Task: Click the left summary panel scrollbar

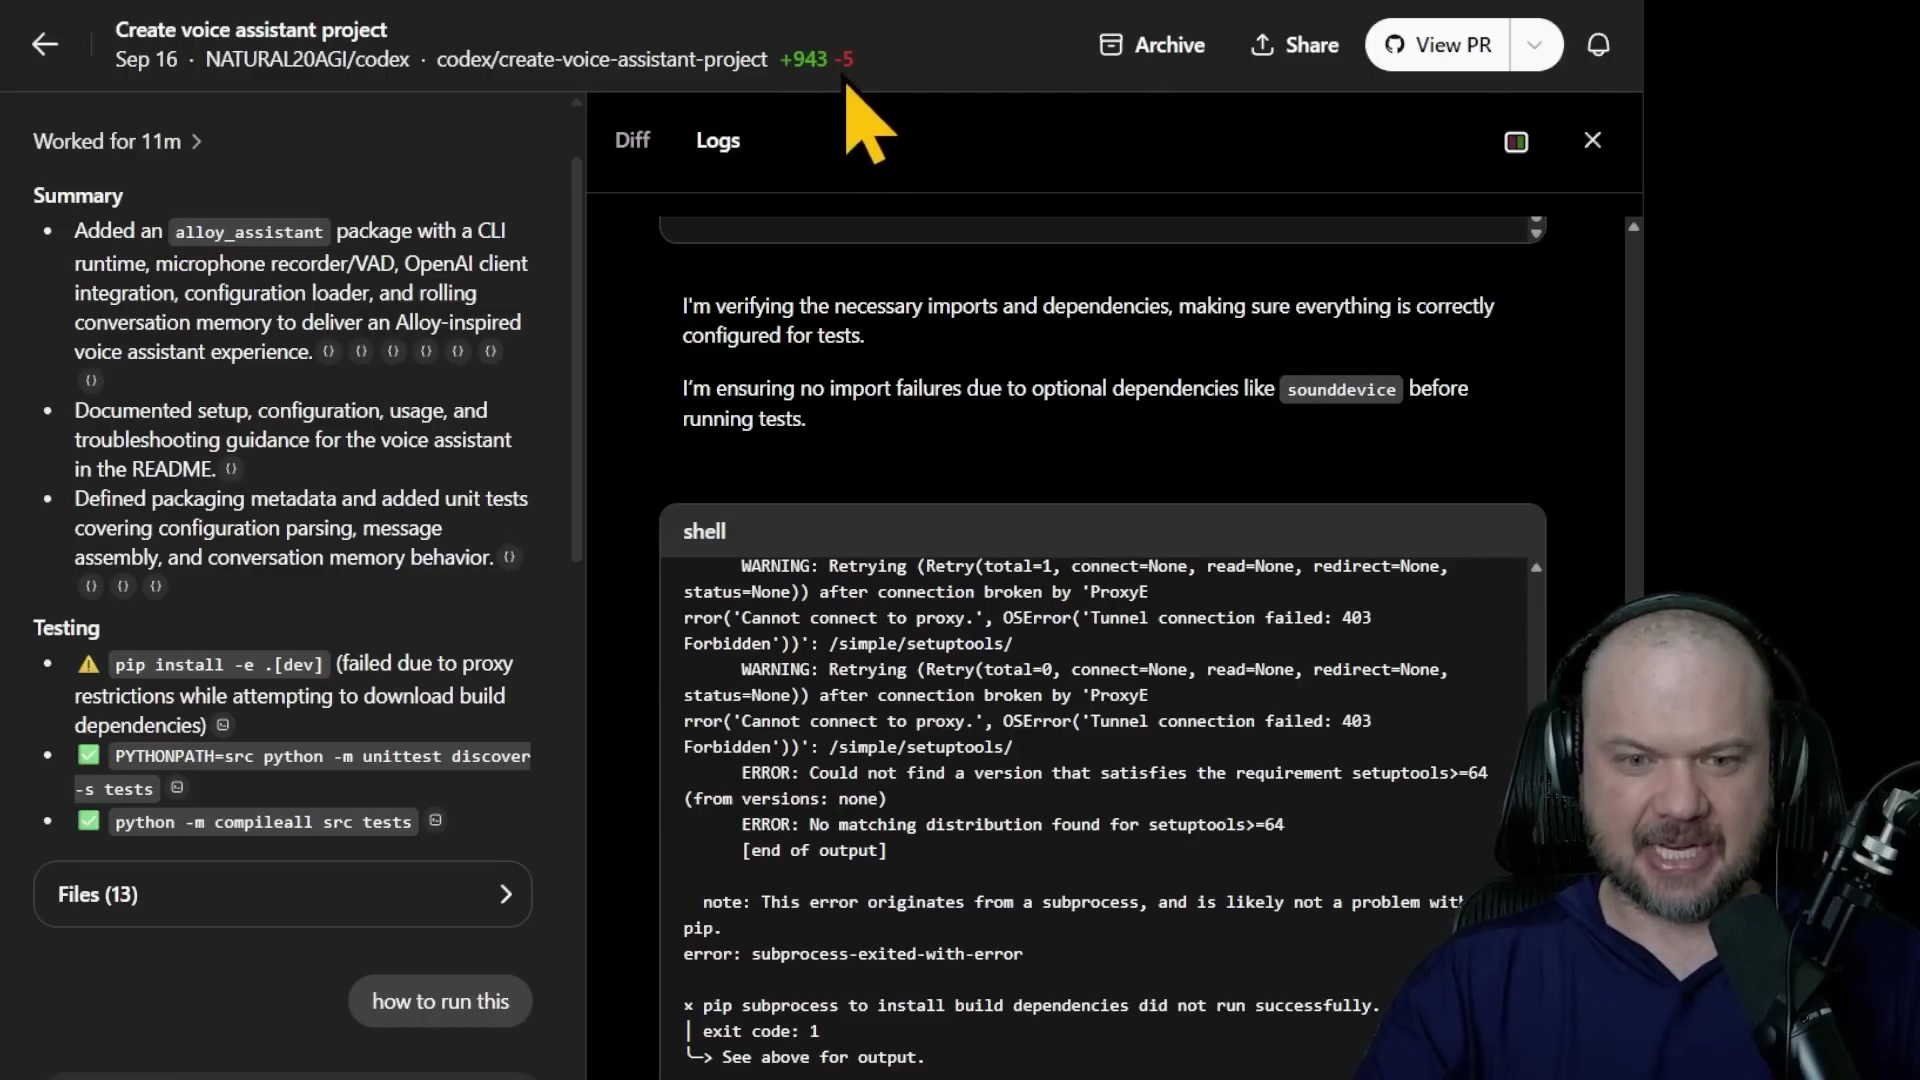Action: 576,360
